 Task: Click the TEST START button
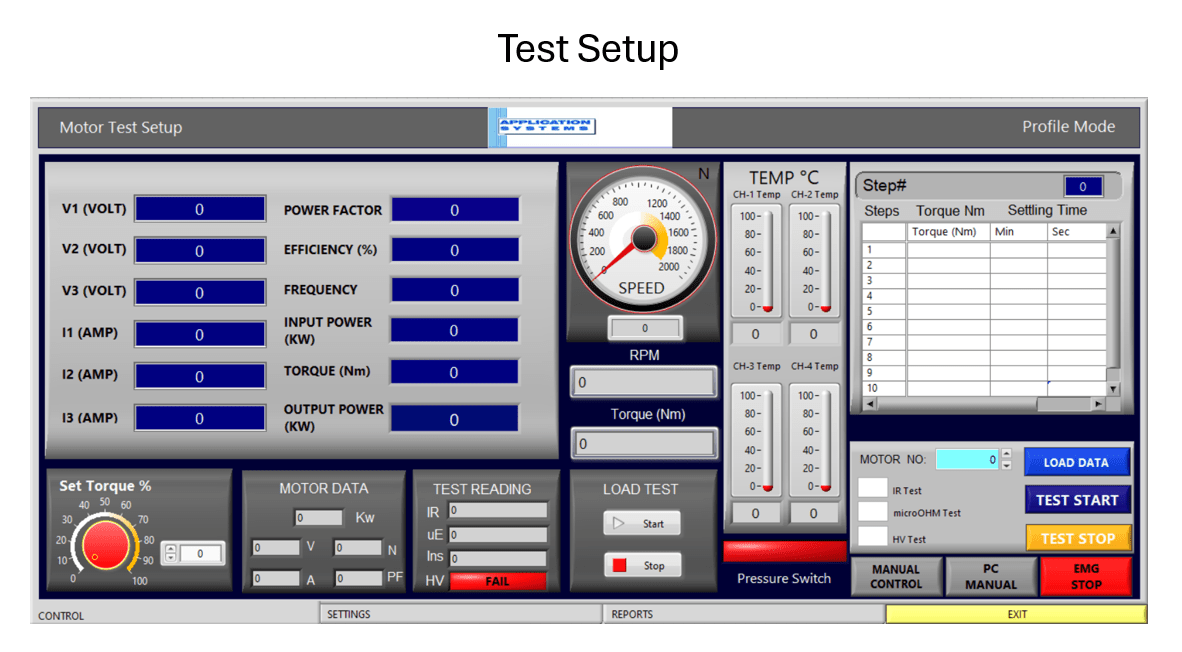pyautogui.click(x=1077, y=500)
